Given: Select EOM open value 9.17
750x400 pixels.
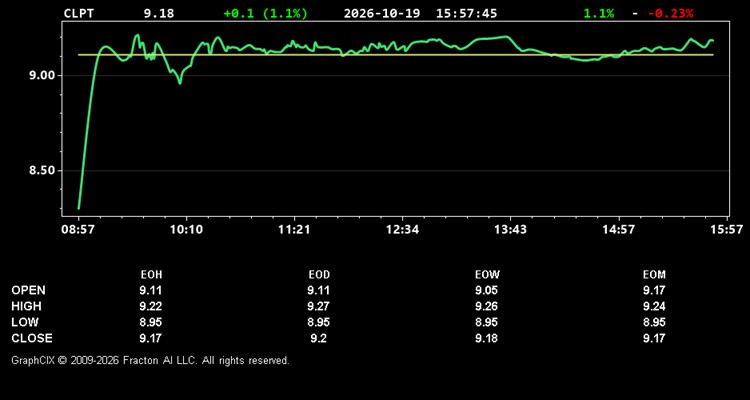Looking at the screenshot, I should (x=654, y=290).
